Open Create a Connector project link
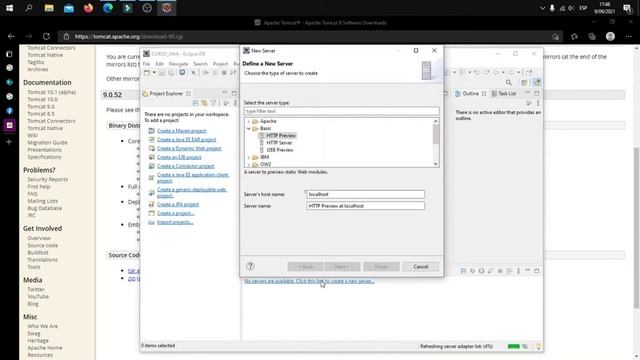This screenshot has width=640, height=360. (185, 166)
